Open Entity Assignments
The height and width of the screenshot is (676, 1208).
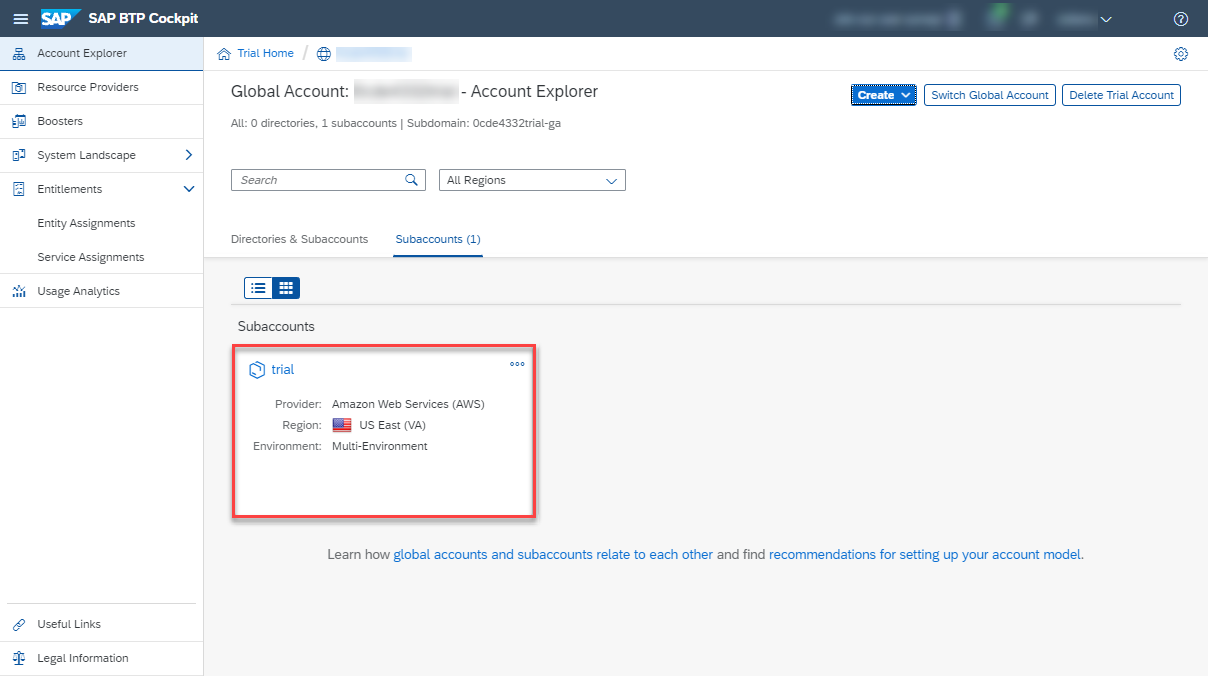click(x=102, y=224)
